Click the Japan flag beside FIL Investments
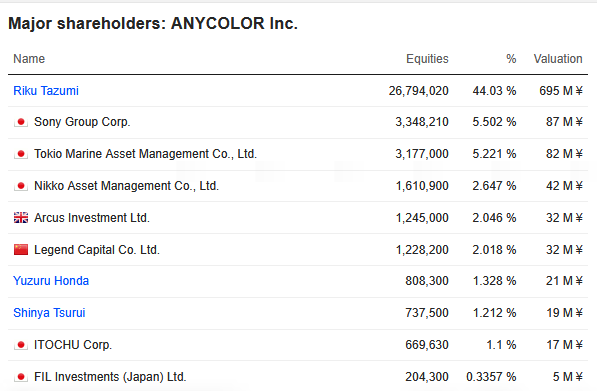The height and width of the screenshot is (391, 597). pyautogui.click(x=21, y=377)
